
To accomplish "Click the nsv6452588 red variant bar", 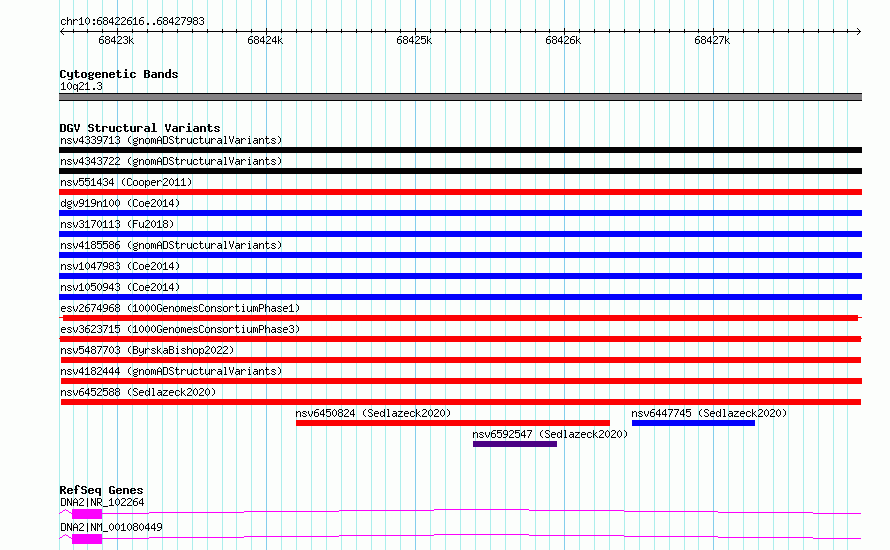I will click(x=460, y=402).
